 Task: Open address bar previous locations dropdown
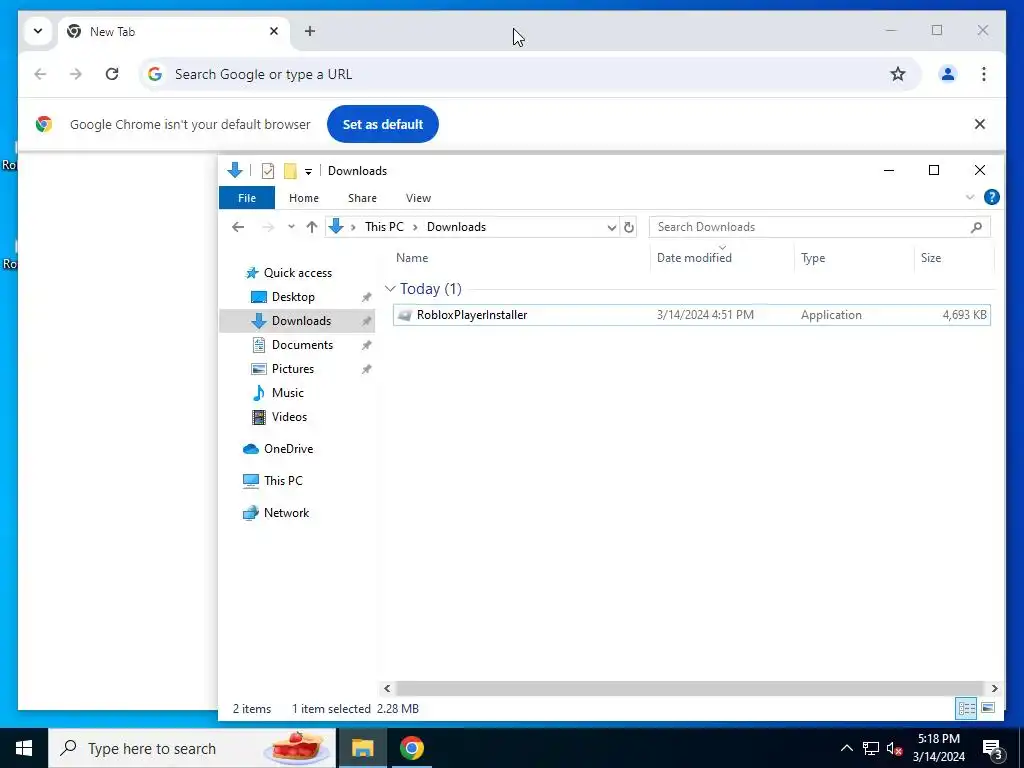(611, 227)
